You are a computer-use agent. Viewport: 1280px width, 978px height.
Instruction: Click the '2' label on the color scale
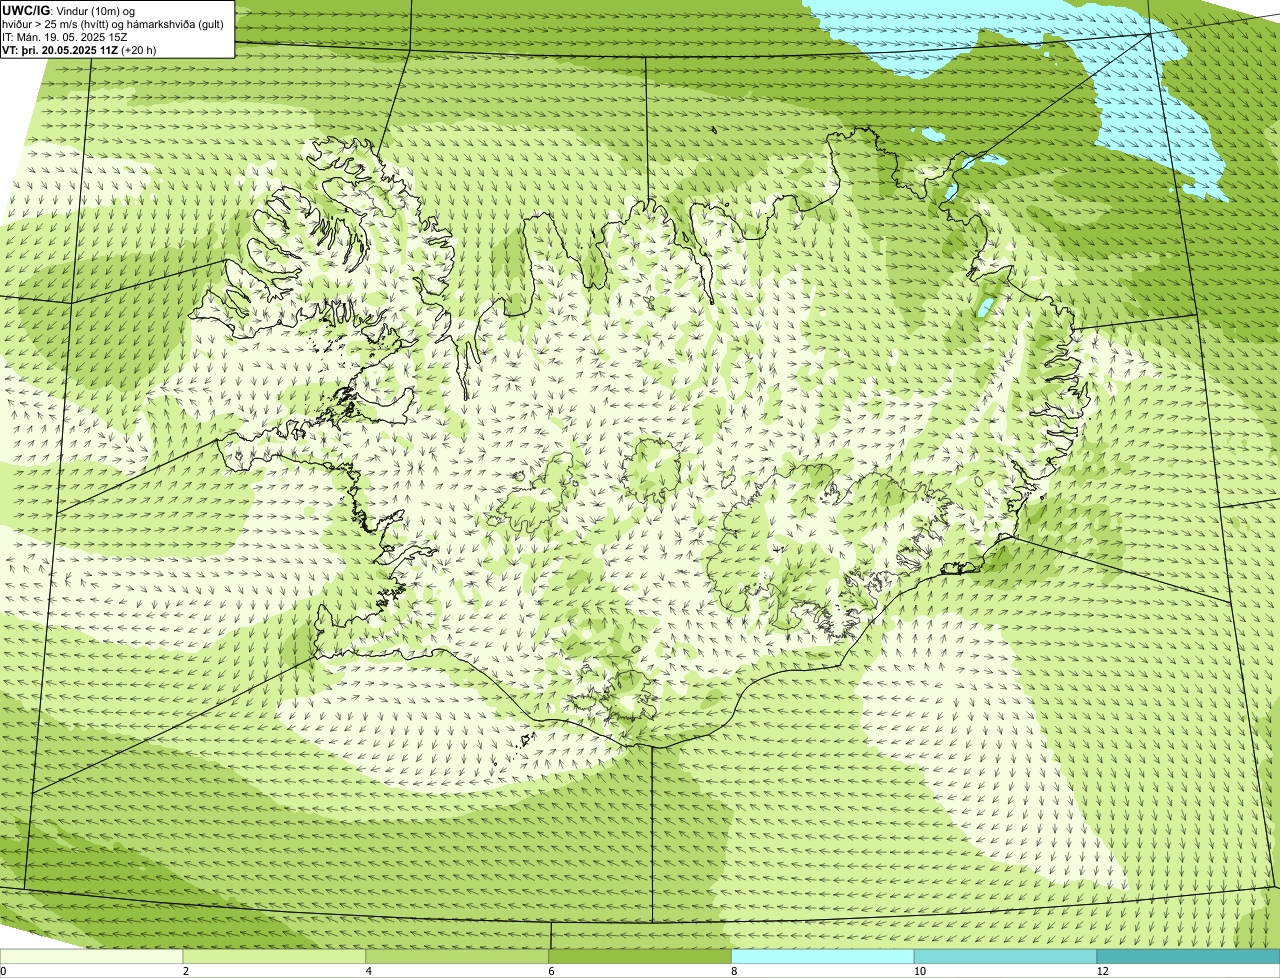click(x=186, y=971)
